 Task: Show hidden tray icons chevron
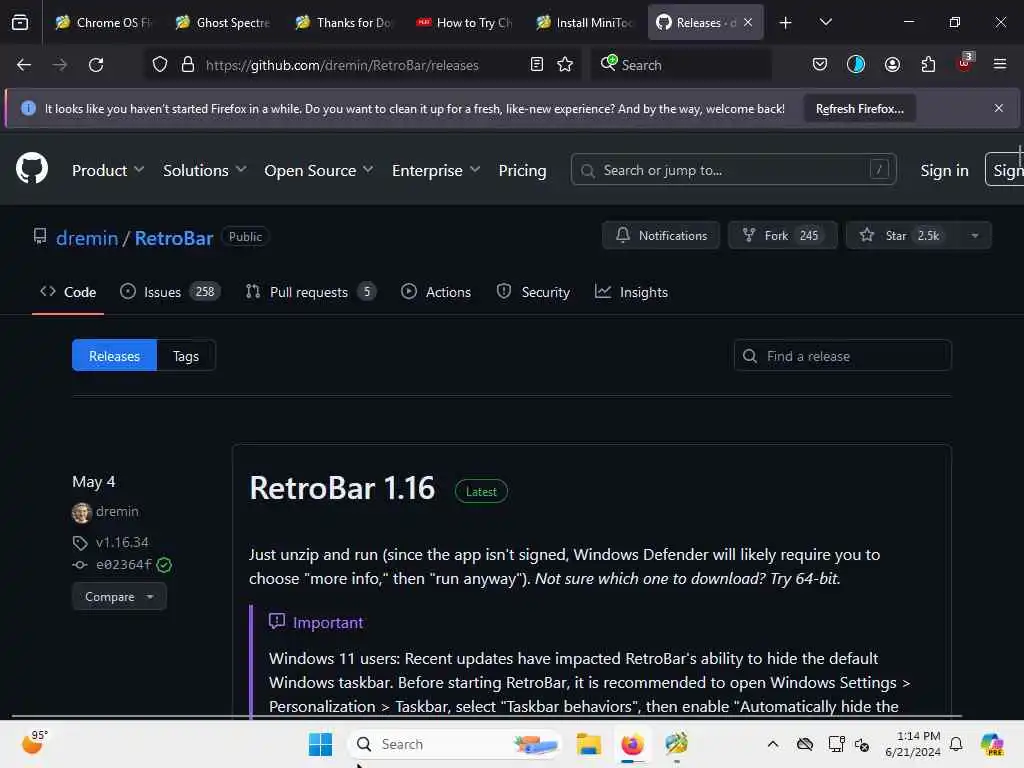click(773, 744)
